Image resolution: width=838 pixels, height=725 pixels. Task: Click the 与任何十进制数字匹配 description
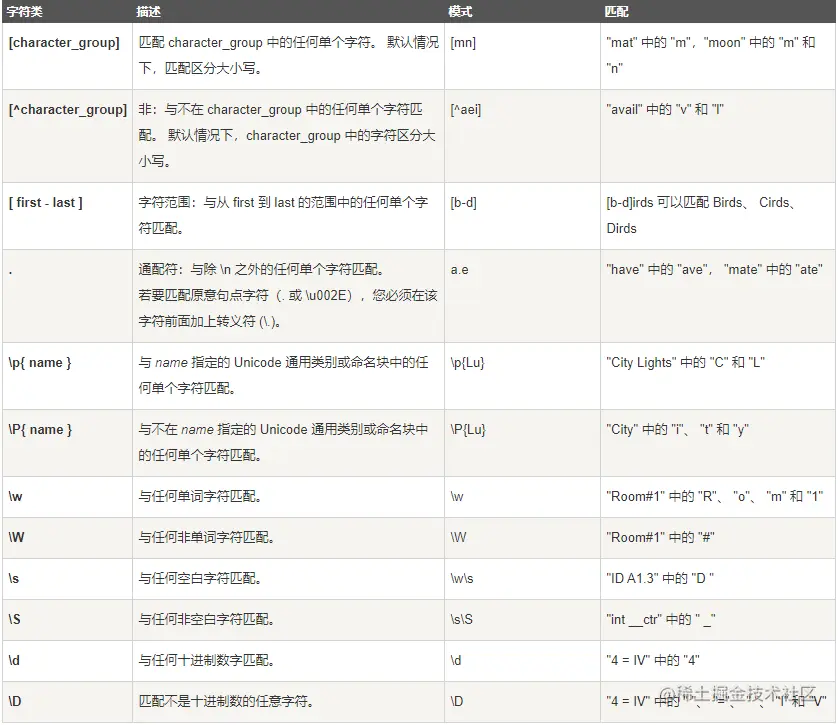tap(289, 660)
